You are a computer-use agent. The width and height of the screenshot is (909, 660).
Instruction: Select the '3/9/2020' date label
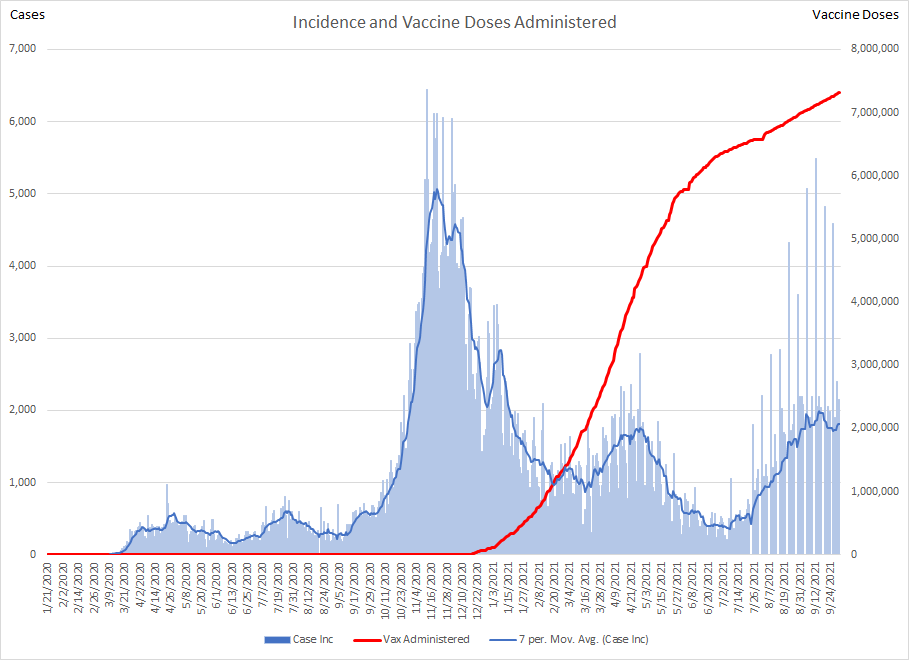(108, 583)
